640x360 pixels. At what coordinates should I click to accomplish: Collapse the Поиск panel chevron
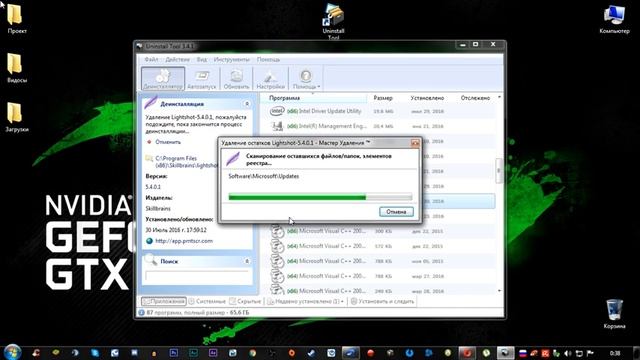(x=247, y=261)
